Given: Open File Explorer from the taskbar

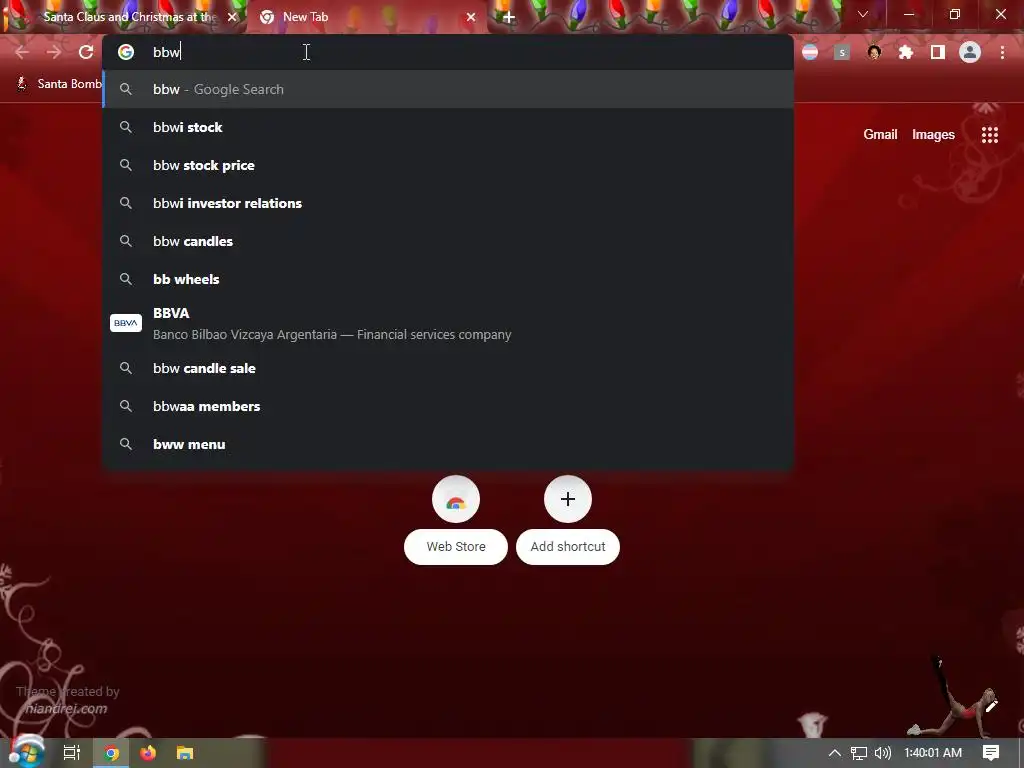Looking at the screenshot, I should pyautogui.click(x=185, y=753).
